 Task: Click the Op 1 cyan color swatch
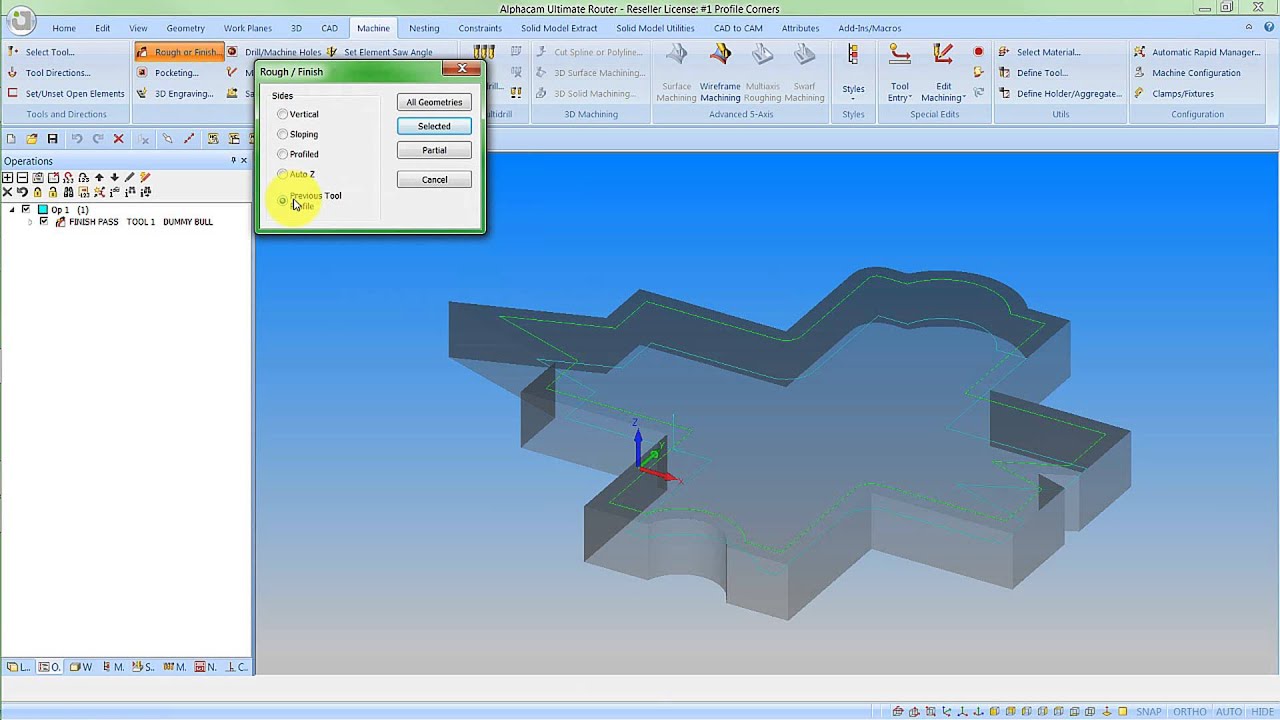coord(43,210)
